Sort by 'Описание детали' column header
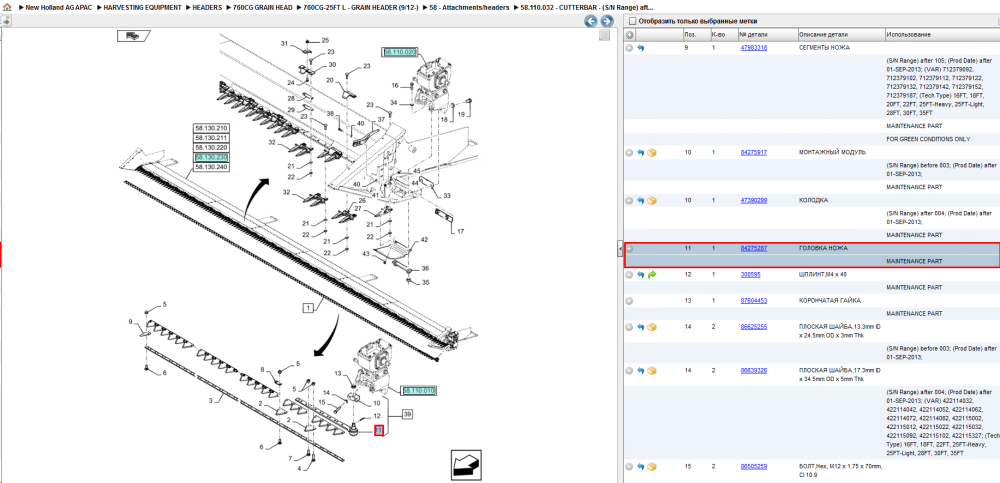 click(x=841, y=34)
